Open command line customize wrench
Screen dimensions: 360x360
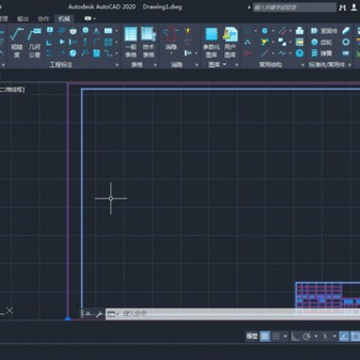(x=99, y=314)
